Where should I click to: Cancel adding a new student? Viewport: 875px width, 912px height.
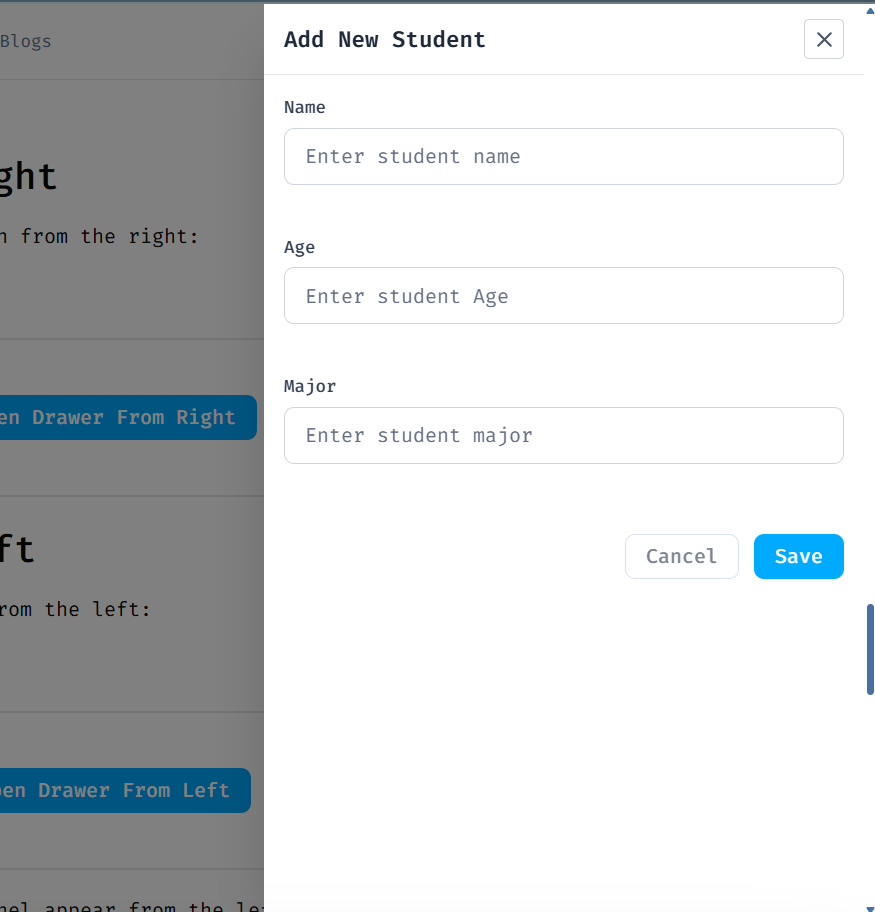[x=681, y=556]
